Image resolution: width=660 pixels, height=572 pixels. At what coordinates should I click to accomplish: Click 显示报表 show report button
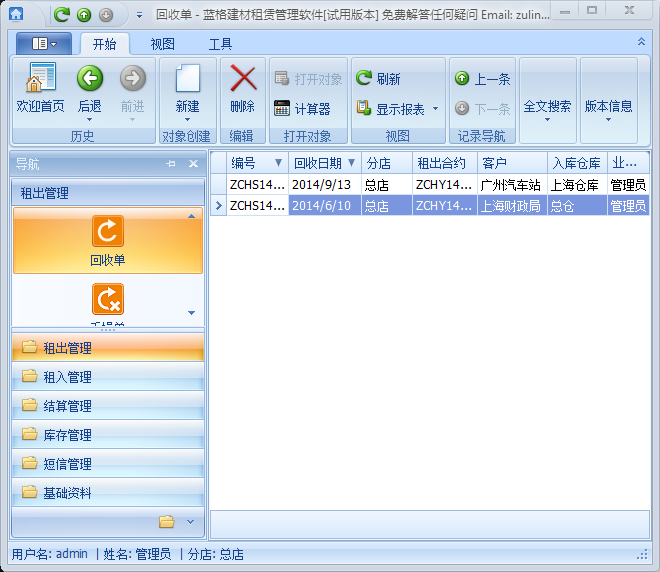tap(390, 109)
